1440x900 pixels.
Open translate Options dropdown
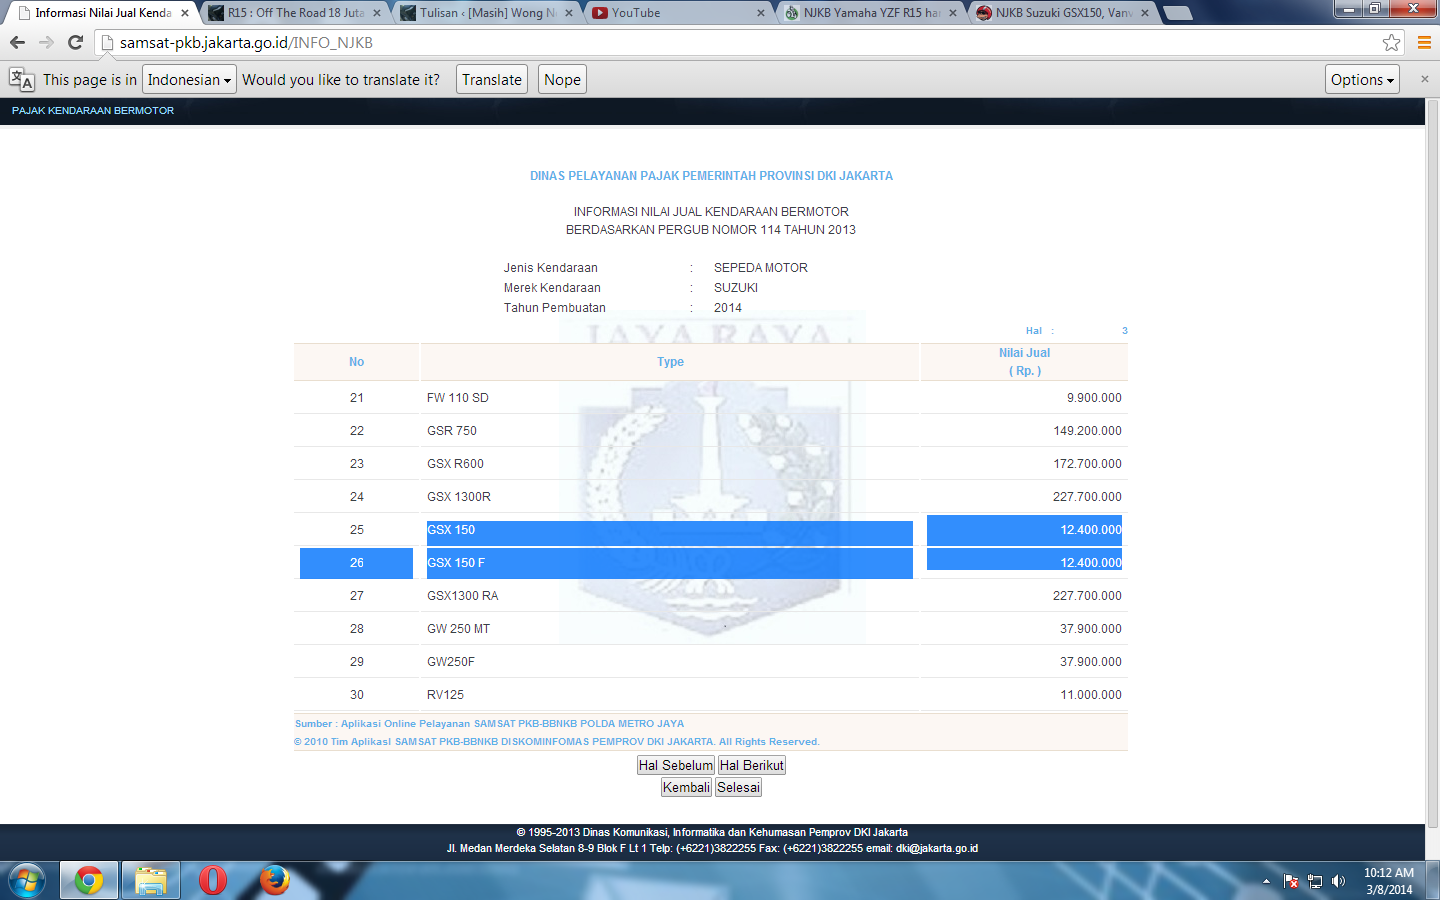pos(1361,80)
